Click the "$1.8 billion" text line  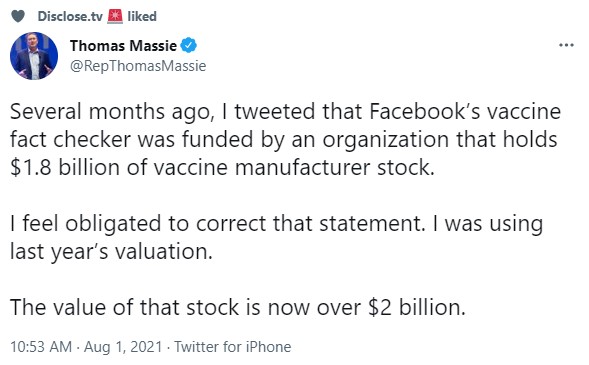222,167
